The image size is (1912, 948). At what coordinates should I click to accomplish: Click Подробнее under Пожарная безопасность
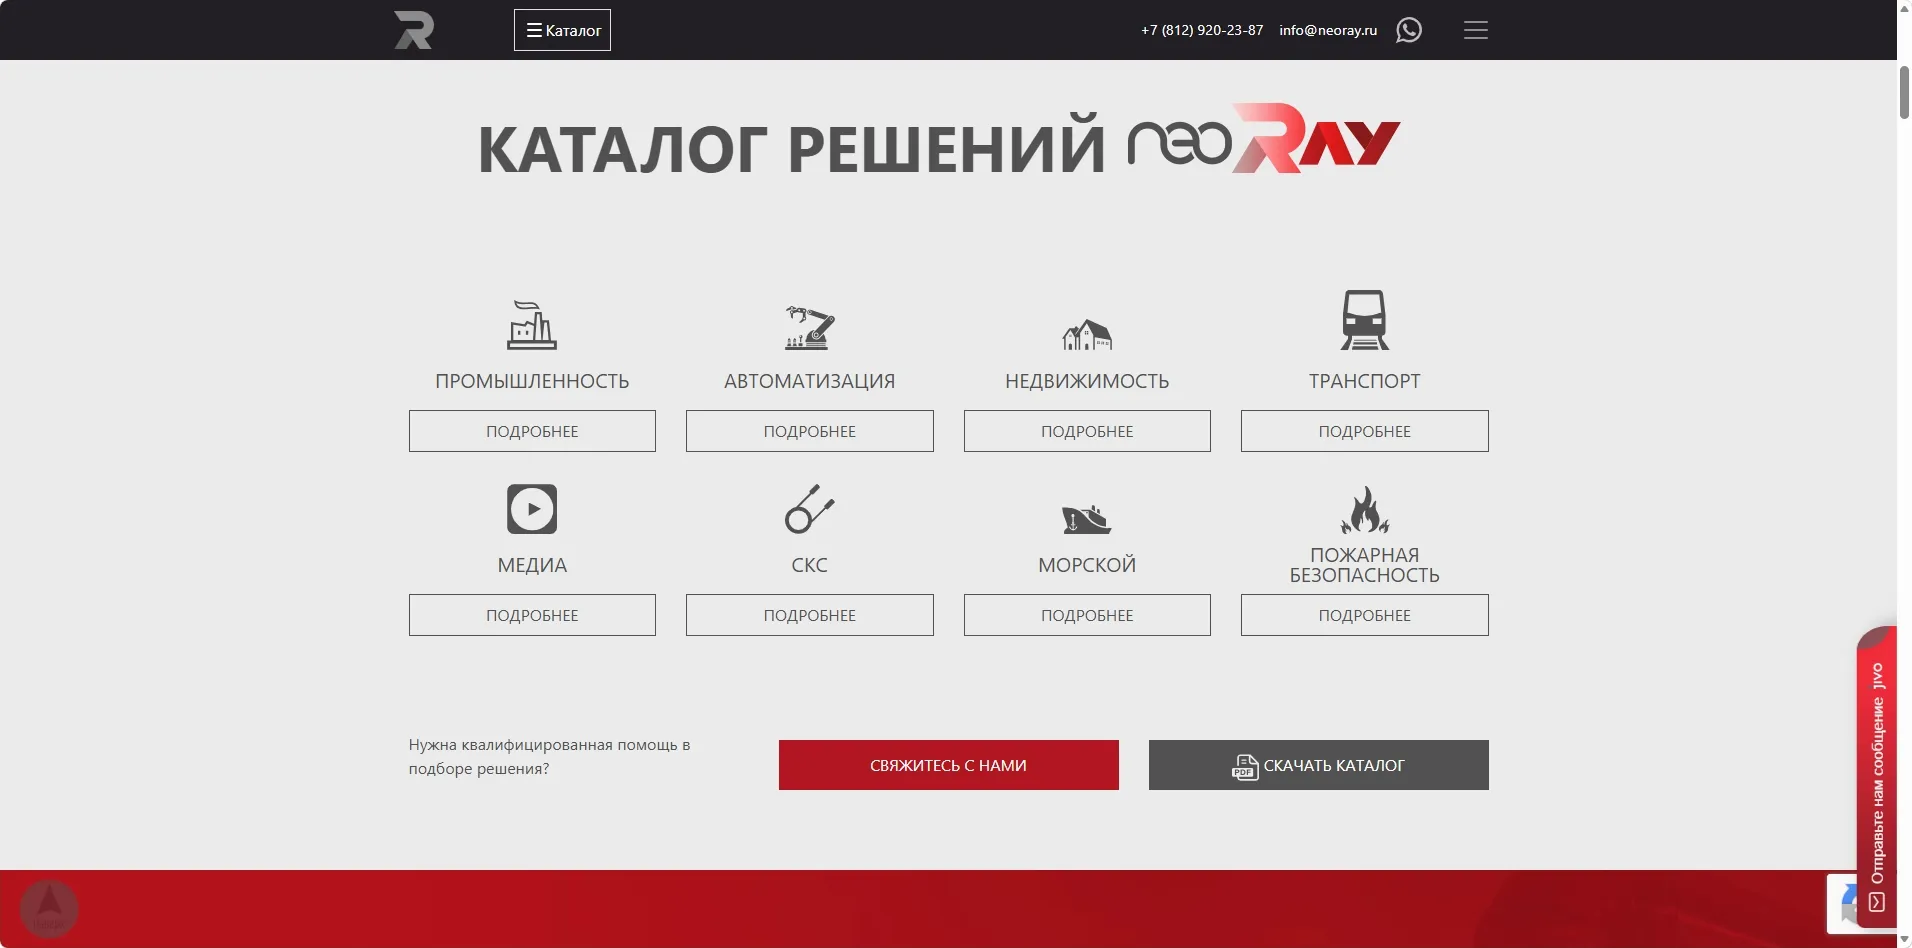point(1365,615)
